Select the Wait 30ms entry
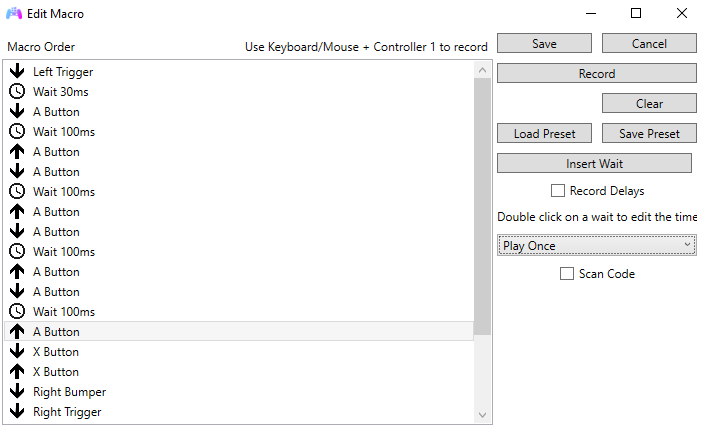Screen dimensions: 705x429 60,92
